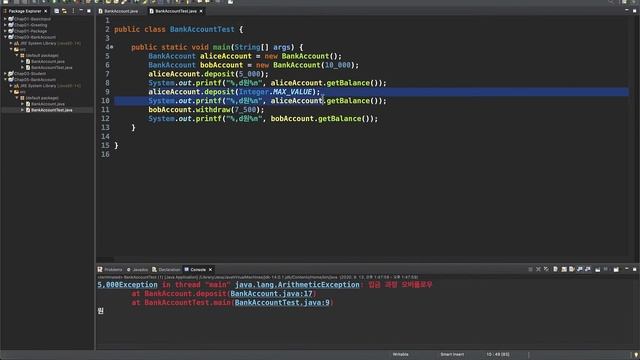Click cursor position 10:49 in status bar
This screenshot has height=360, width=640.
[498, 354]
